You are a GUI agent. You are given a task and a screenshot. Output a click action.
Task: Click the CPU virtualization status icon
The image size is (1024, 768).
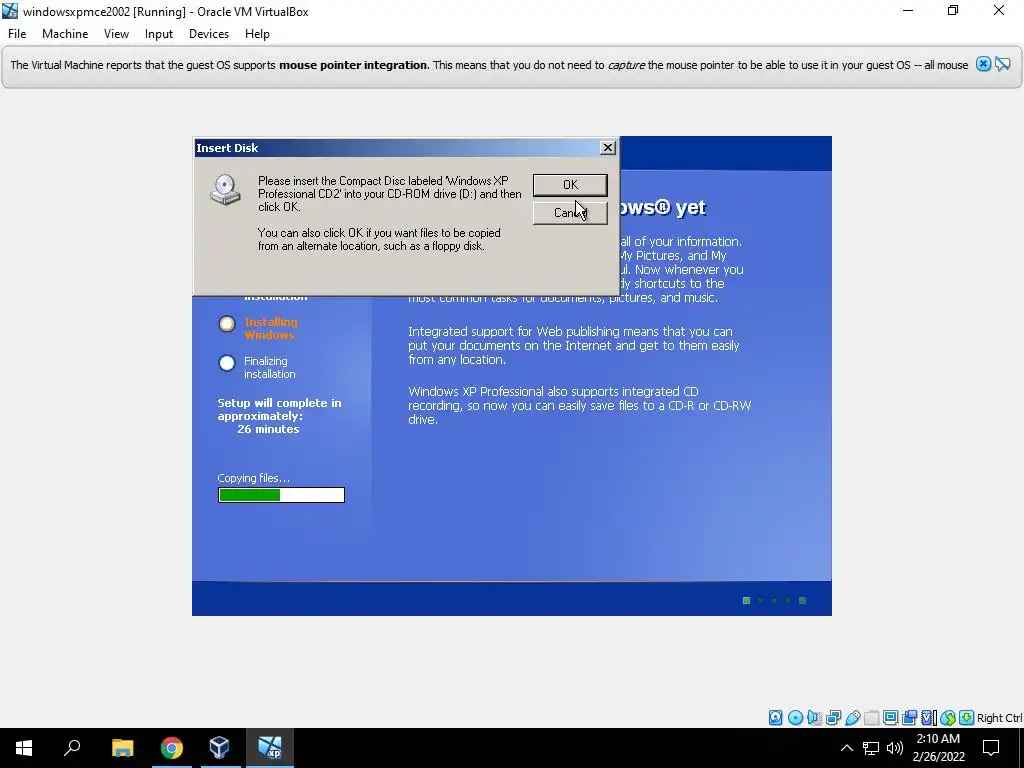click(x=929, y=718)
